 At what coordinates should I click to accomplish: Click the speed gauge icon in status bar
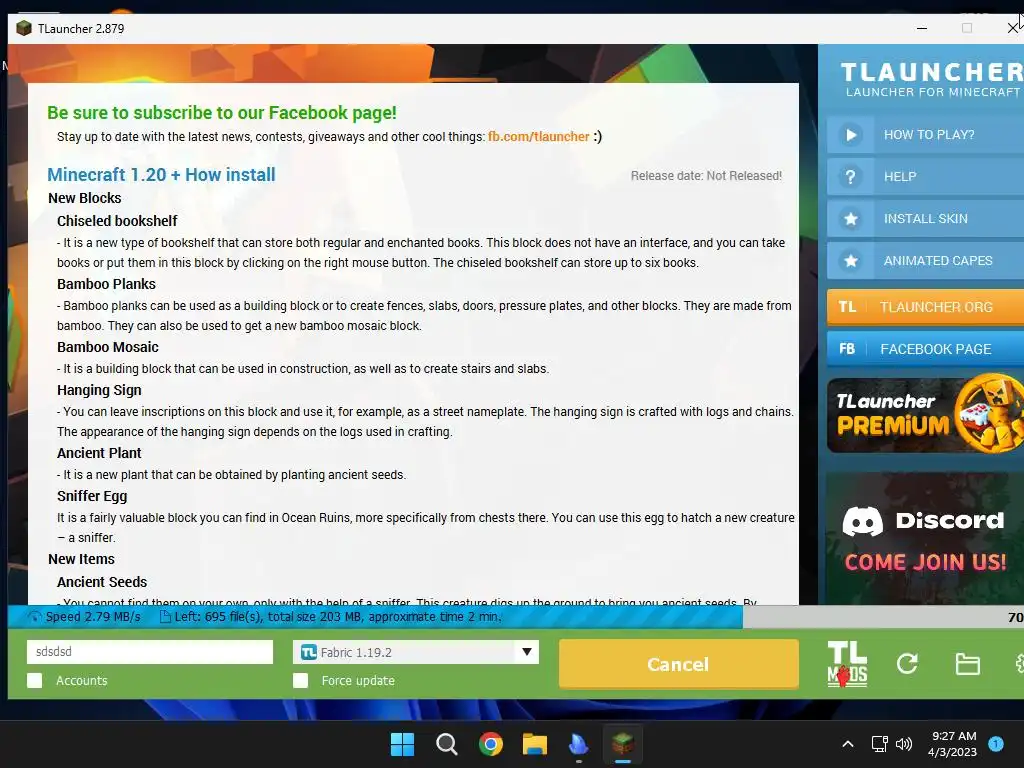(x=35, y=616)
